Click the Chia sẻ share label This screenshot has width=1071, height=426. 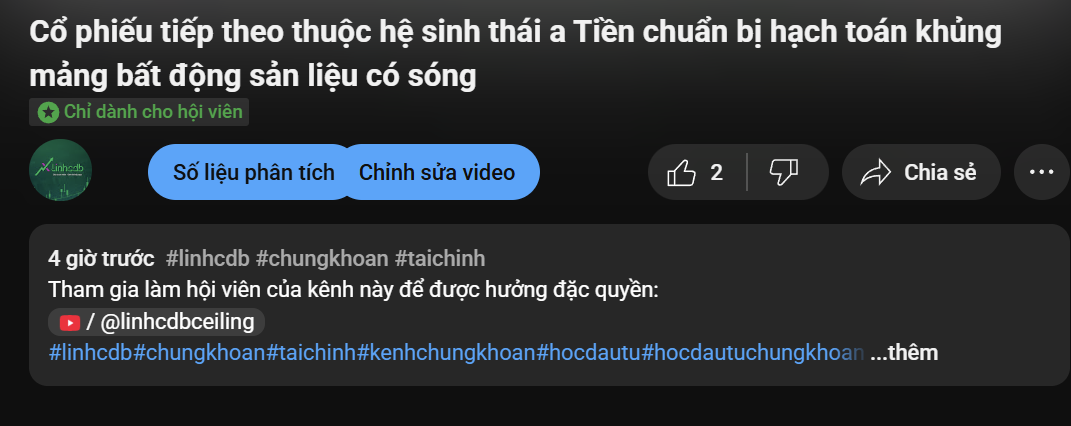coord(940,173)
